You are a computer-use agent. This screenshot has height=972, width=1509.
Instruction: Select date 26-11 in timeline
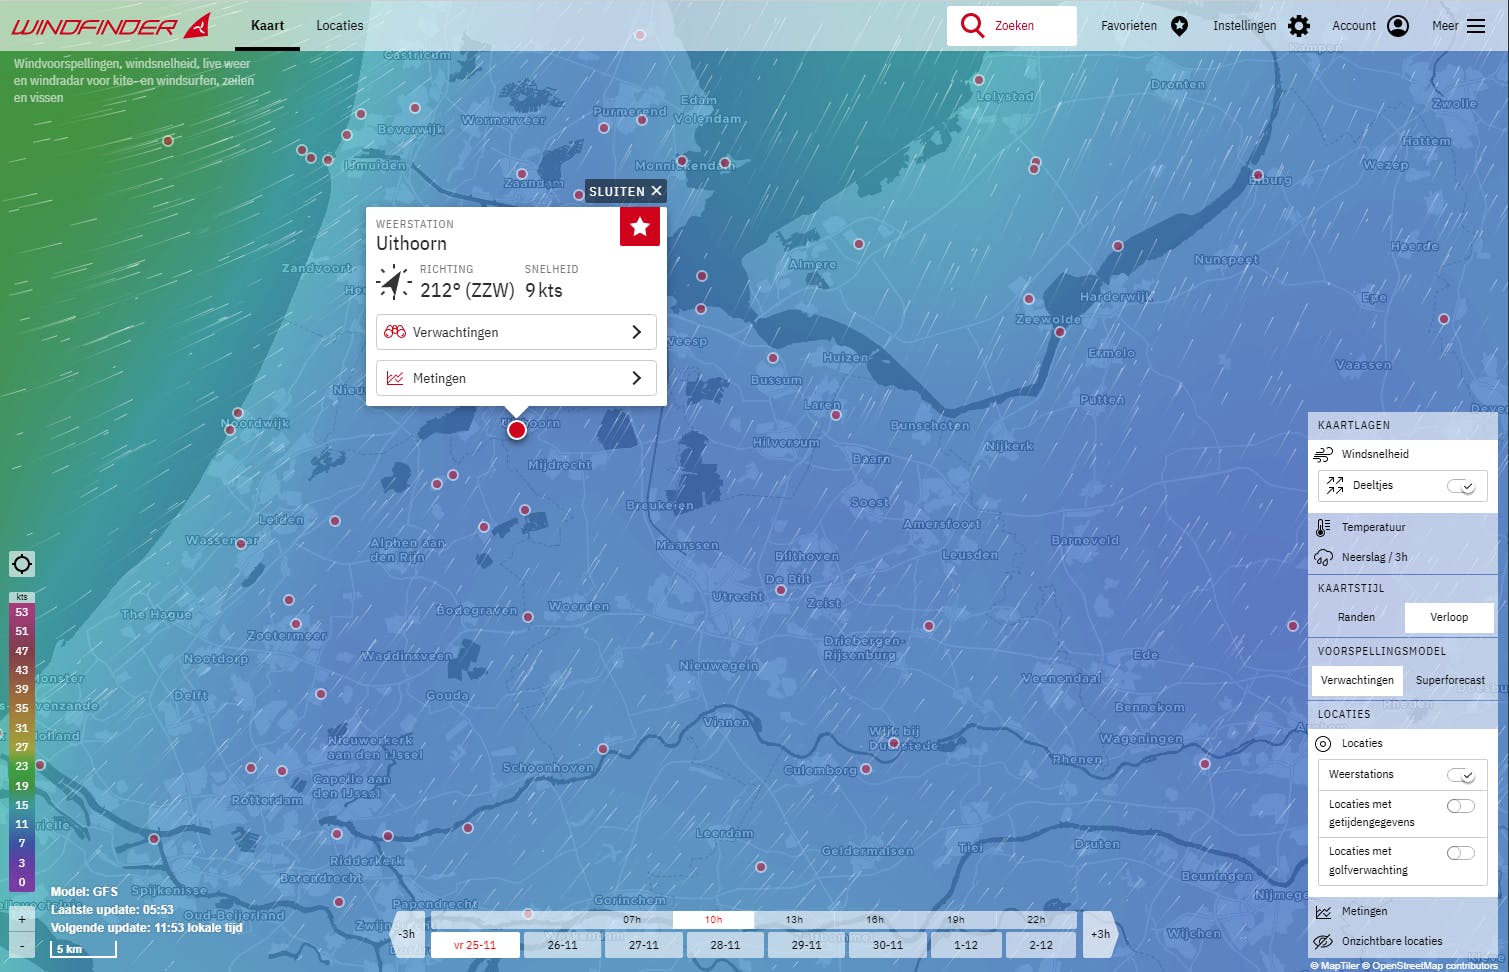tap(563, 945)
